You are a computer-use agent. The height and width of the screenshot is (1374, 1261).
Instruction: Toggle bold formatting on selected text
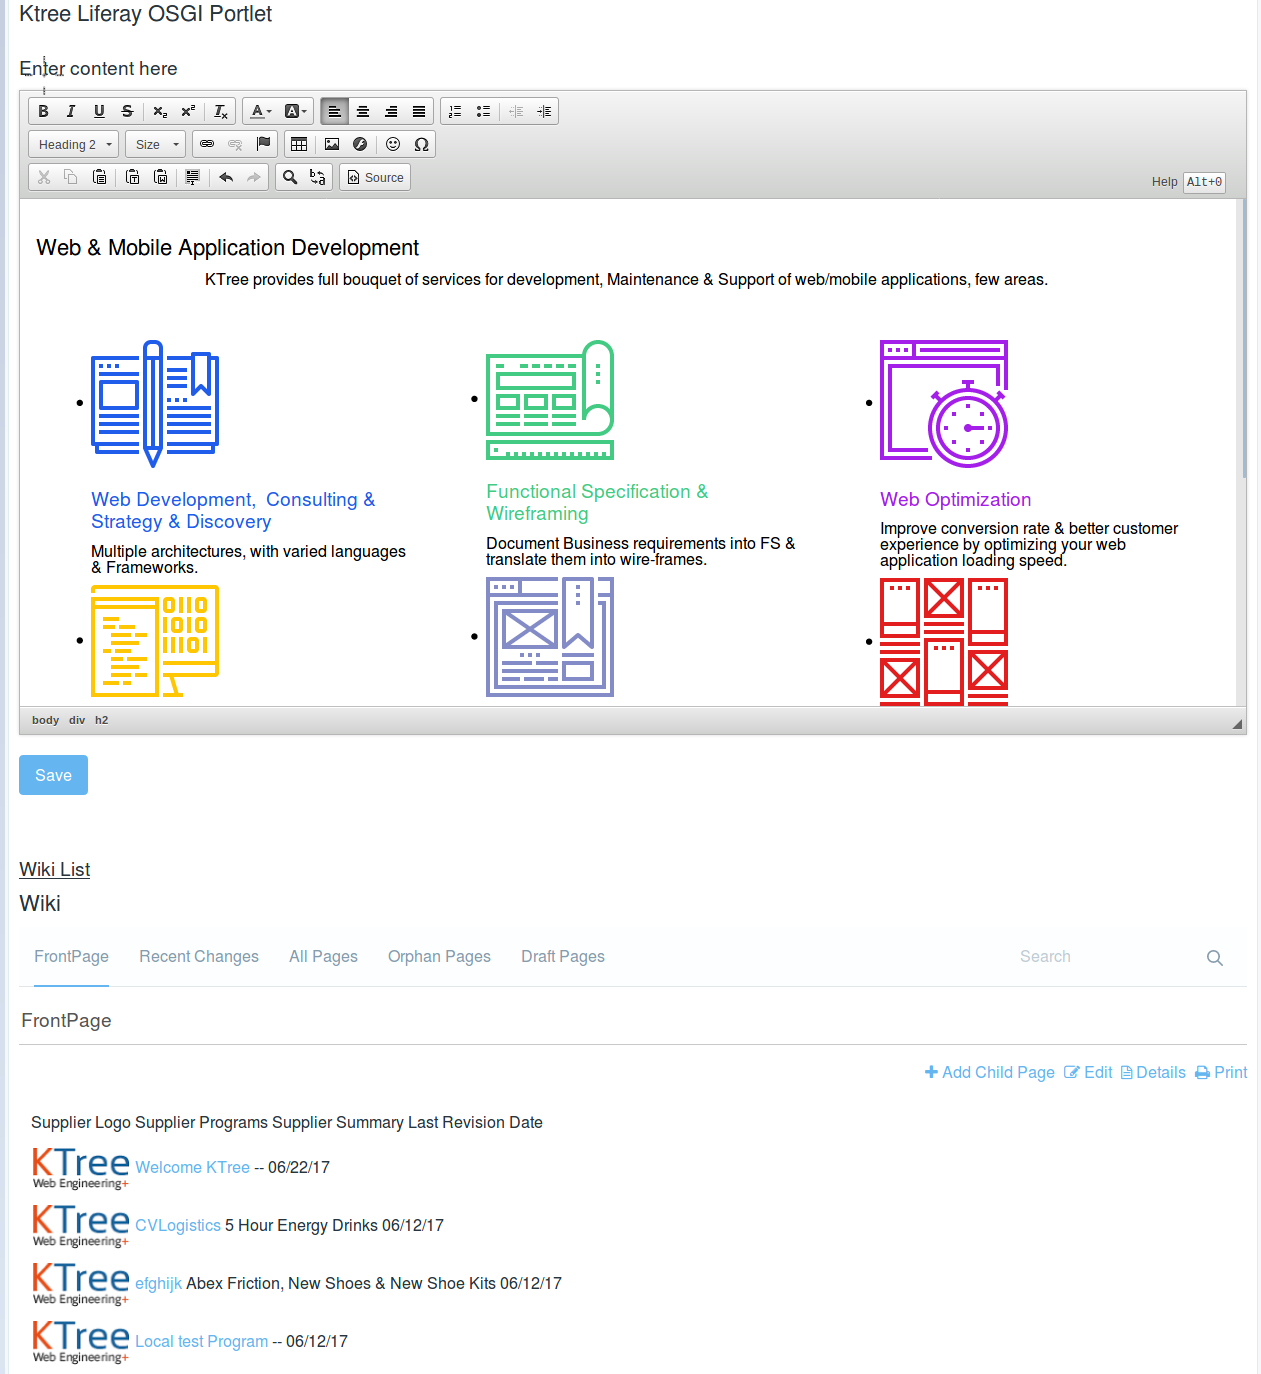point(43,111)
